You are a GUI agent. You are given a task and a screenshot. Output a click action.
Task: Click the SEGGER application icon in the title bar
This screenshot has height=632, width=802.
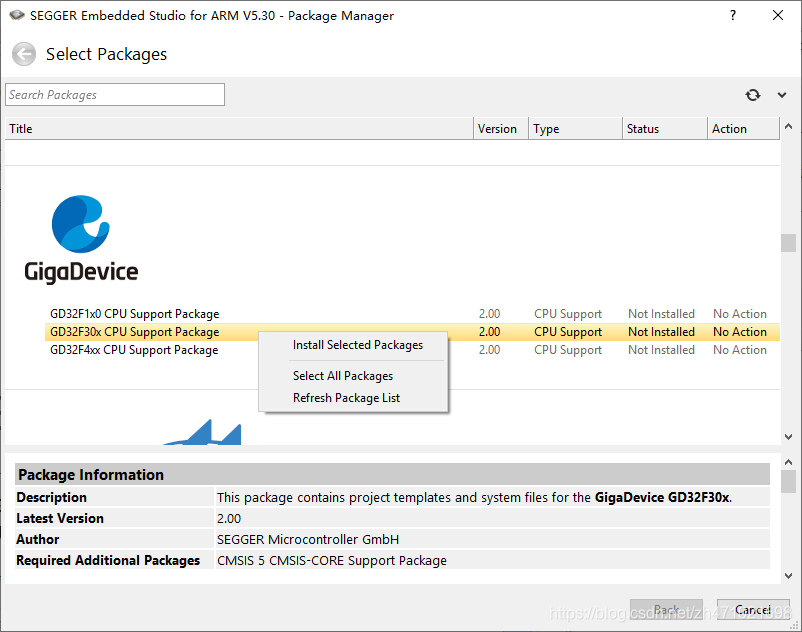tap(17, 15)
